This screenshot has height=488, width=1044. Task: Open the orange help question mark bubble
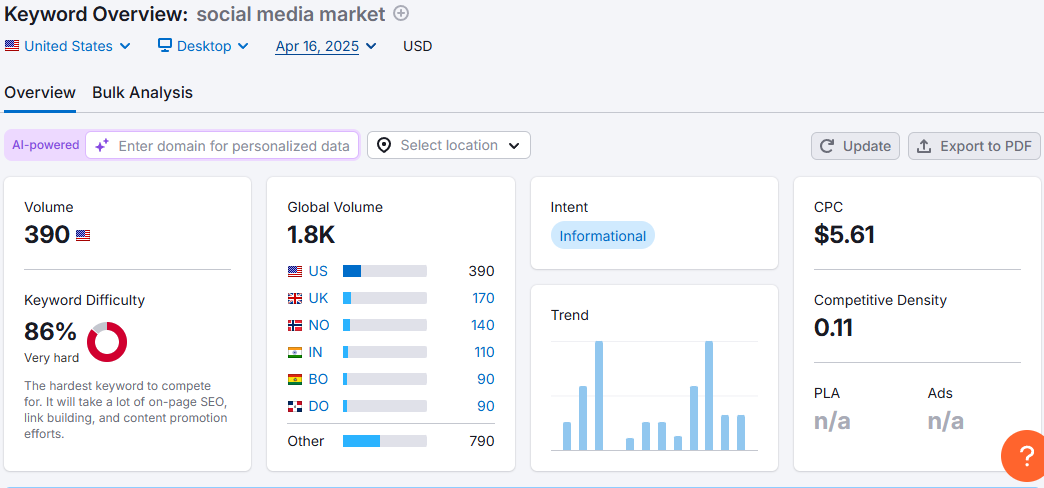click(1023, 457)
